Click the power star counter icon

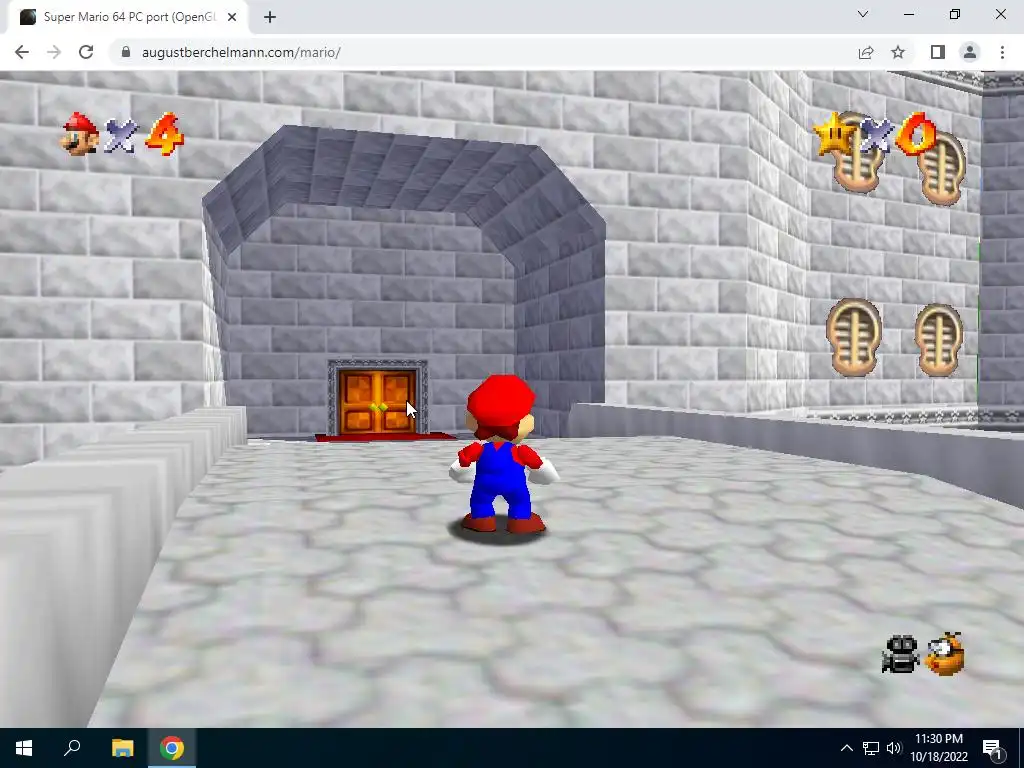[835, 135]
